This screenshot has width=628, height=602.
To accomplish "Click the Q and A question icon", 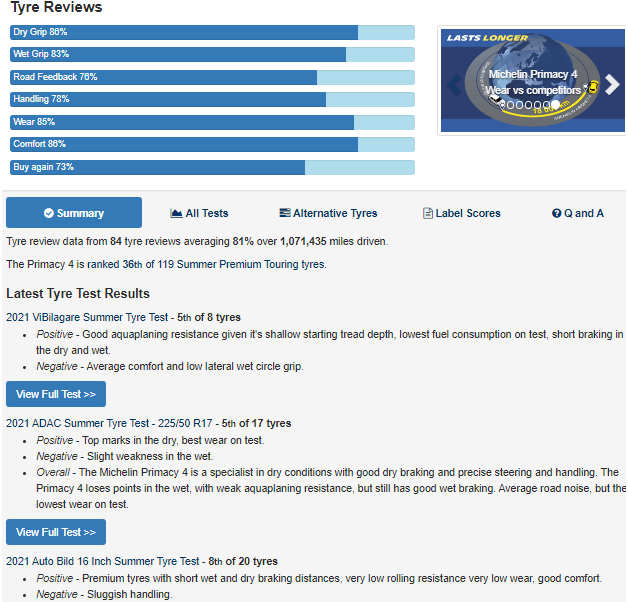I will [556, 213].
